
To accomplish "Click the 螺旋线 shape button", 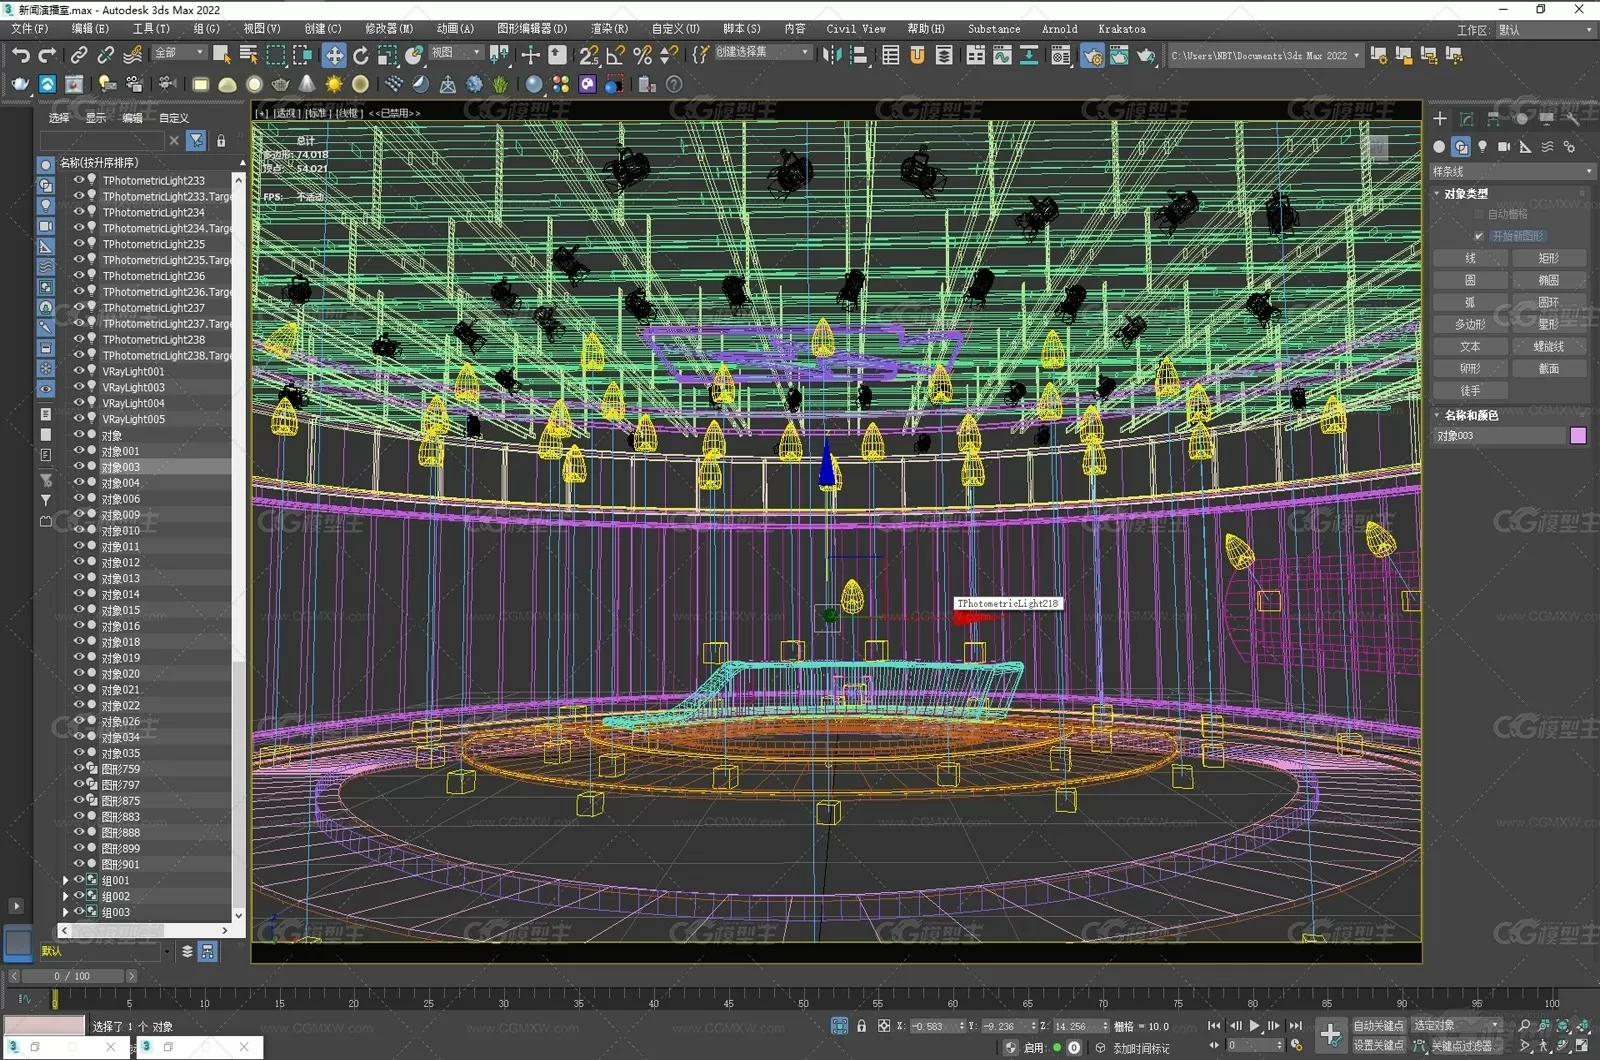I will click(1549, 347).
